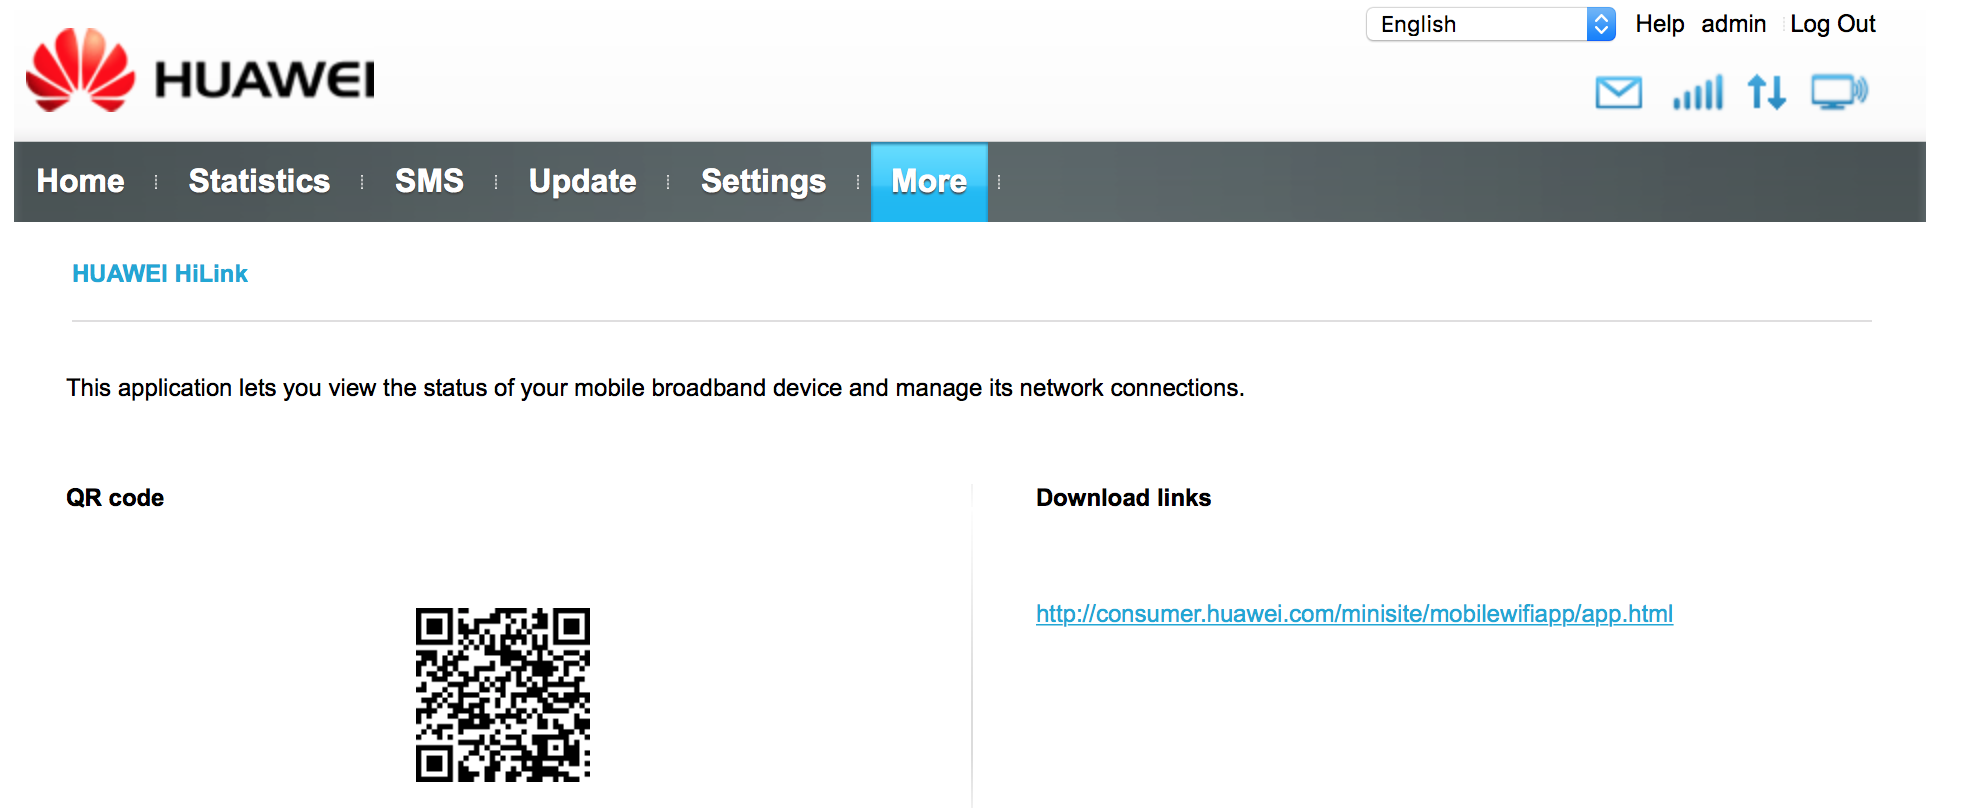
Task: Click the admin user link
Action: (x=1733, y=24)
